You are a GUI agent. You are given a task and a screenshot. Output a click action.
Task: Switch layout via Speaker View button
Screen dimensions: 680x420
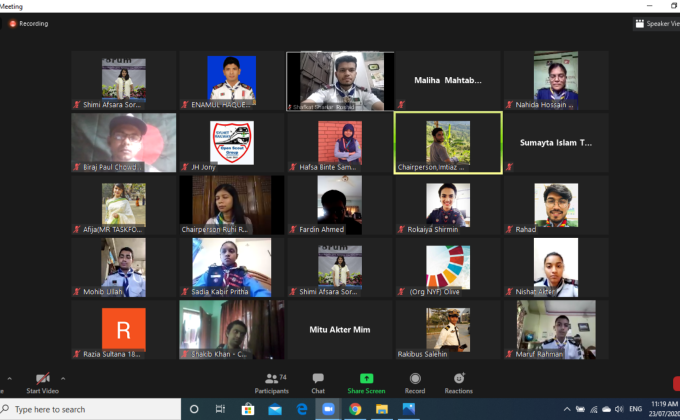click(x=656, y=24)
